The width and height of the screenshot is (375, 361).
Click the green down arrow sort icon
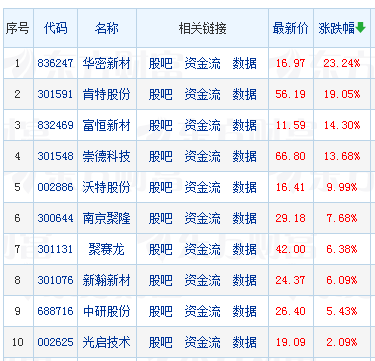coord(360,28)
